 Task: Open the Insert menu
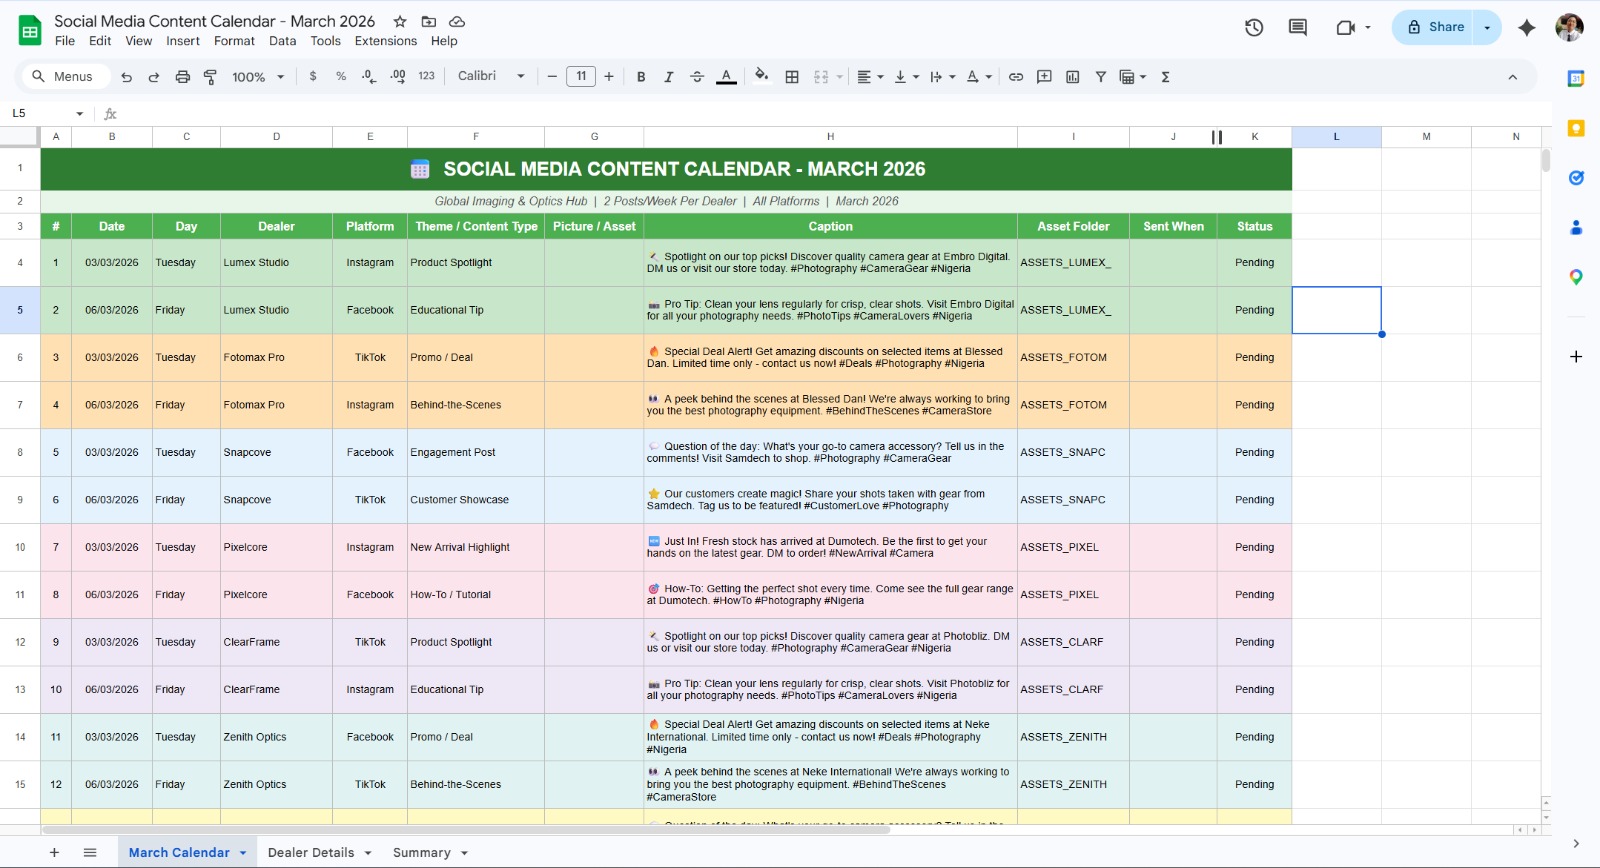(x=183, y=41)
